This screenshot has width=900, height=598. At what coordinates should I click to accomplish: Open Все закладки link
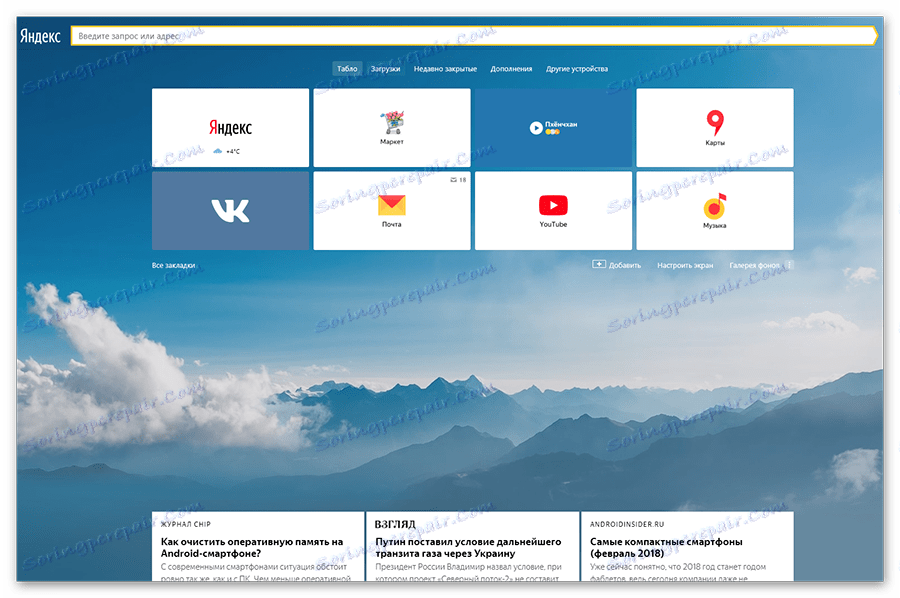point(173,265)
